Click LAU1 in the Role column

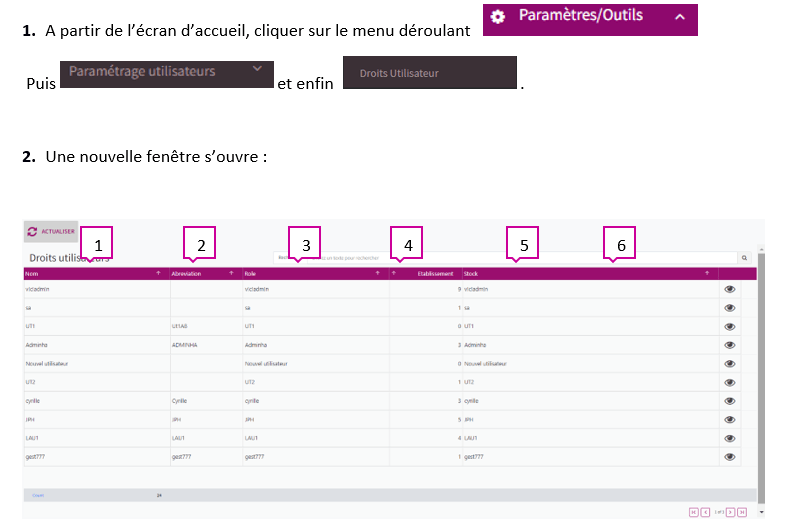251,438
